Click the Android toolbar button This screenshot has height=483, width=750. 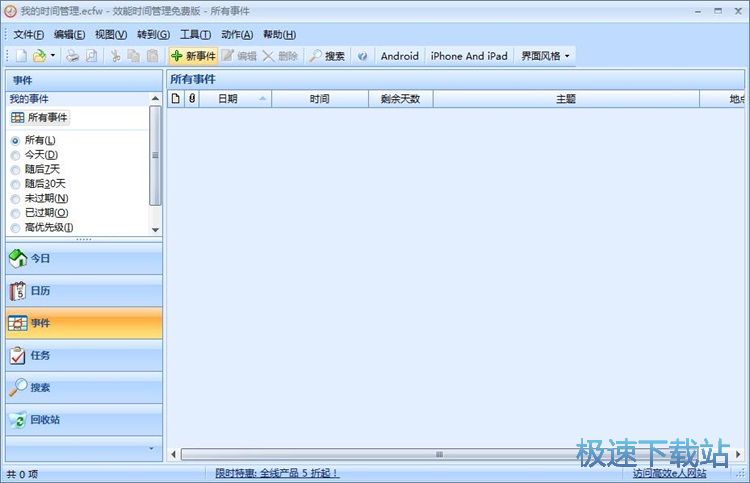[399, 56]
